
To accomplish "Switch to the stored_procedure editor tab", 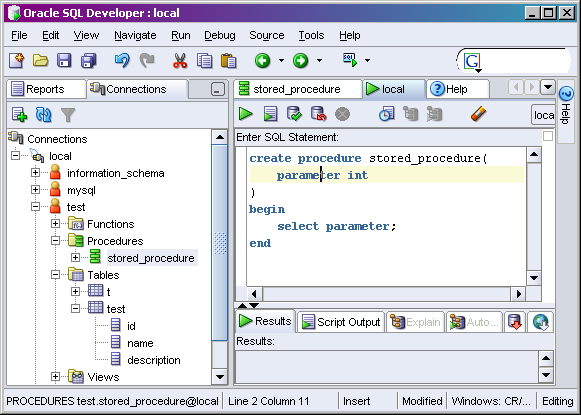I will click(298, 89).
